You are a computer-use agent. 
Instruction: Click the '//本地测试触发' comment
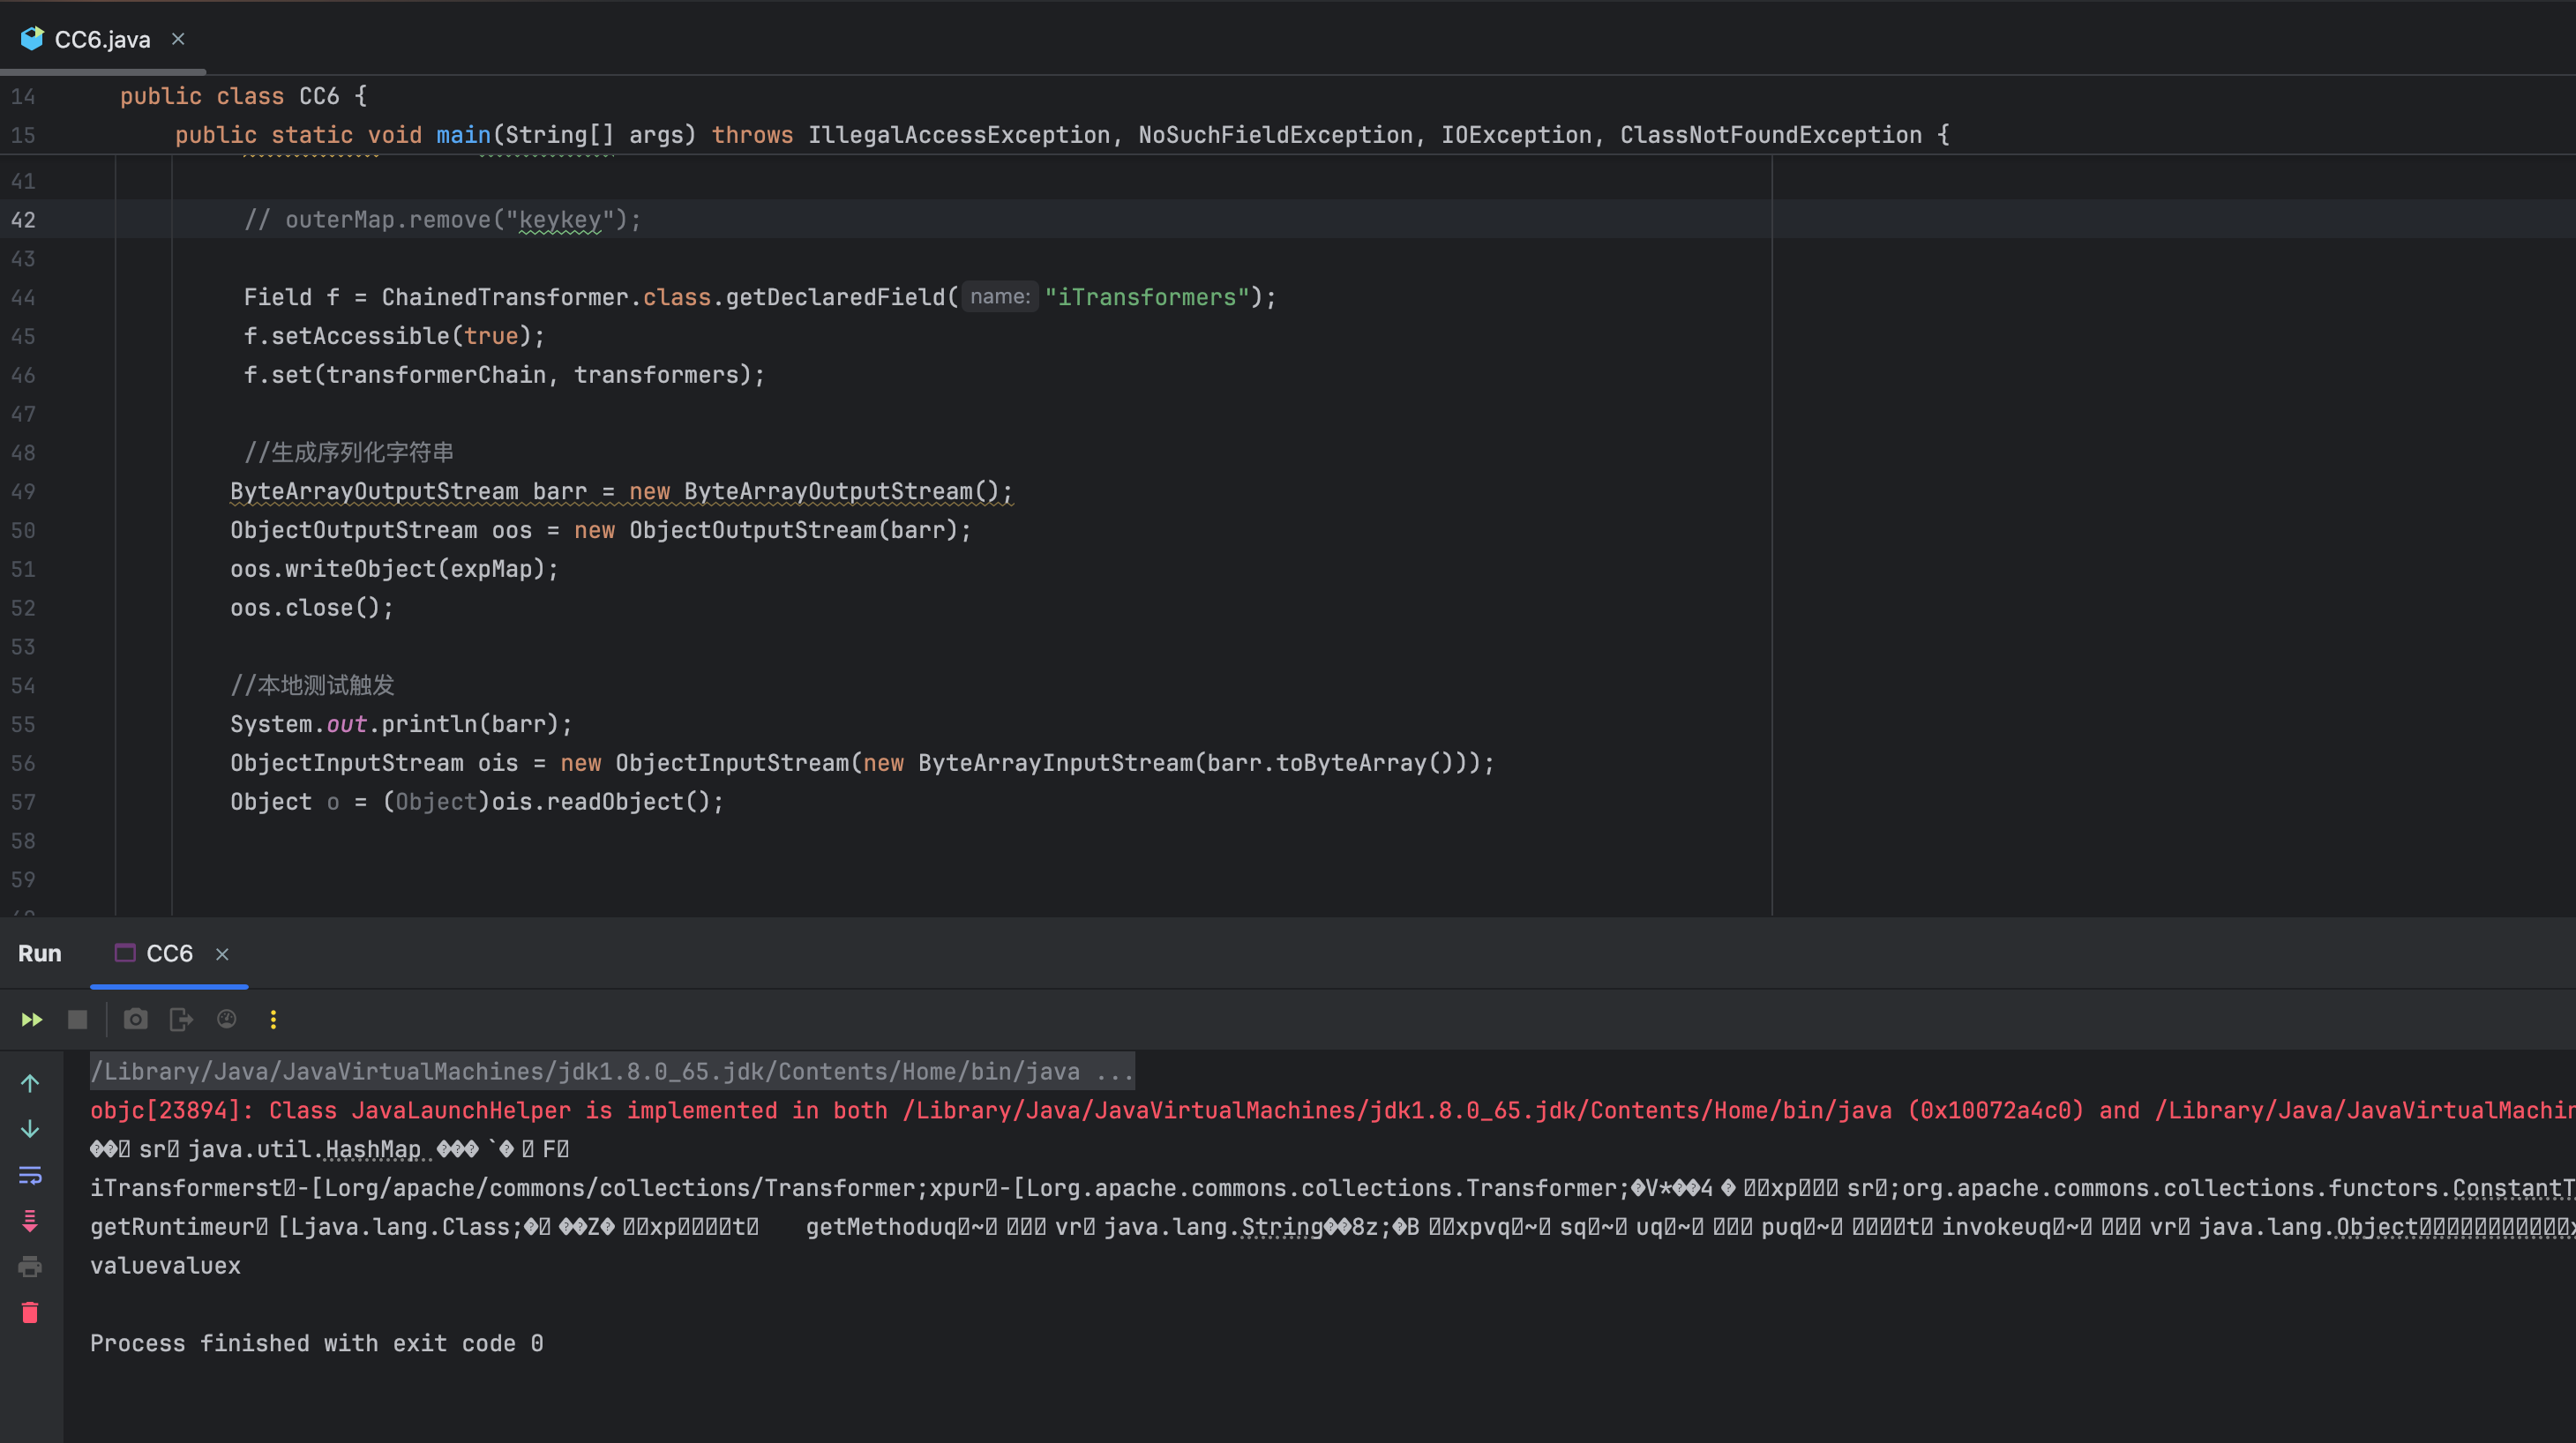[x=312, y=685]
